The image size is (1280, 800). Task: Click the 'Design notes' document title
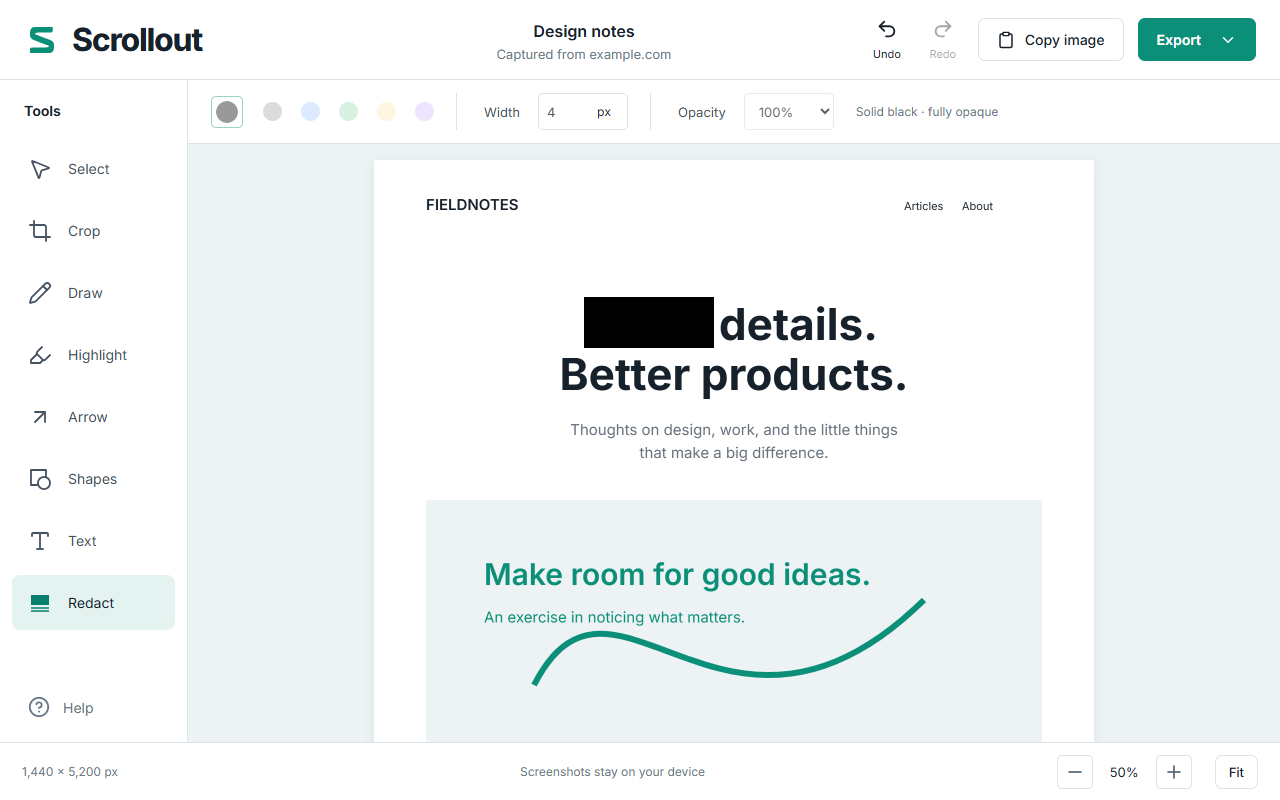584,32
